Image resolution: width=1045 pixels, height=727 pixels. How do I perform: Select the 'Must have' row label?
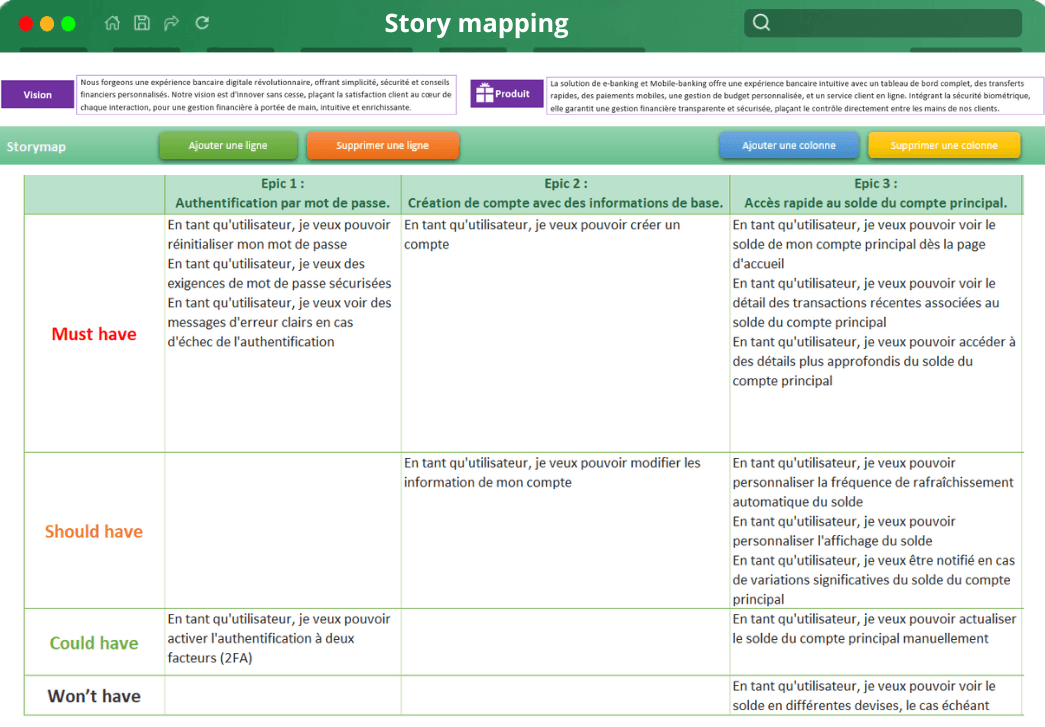click(94, 334)
